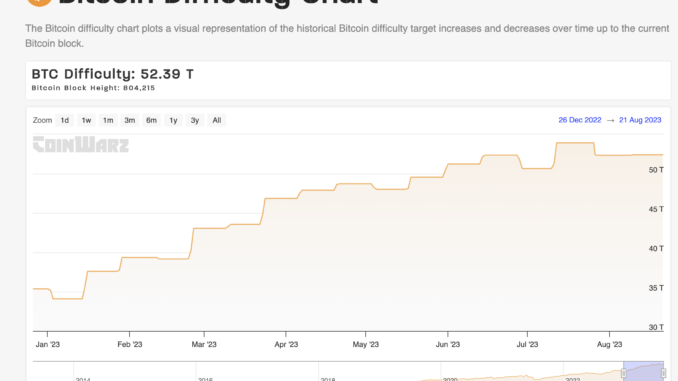Set chart zoom to 1d
The height and width of the screenshot is (381, 678).
coord(64,120)
